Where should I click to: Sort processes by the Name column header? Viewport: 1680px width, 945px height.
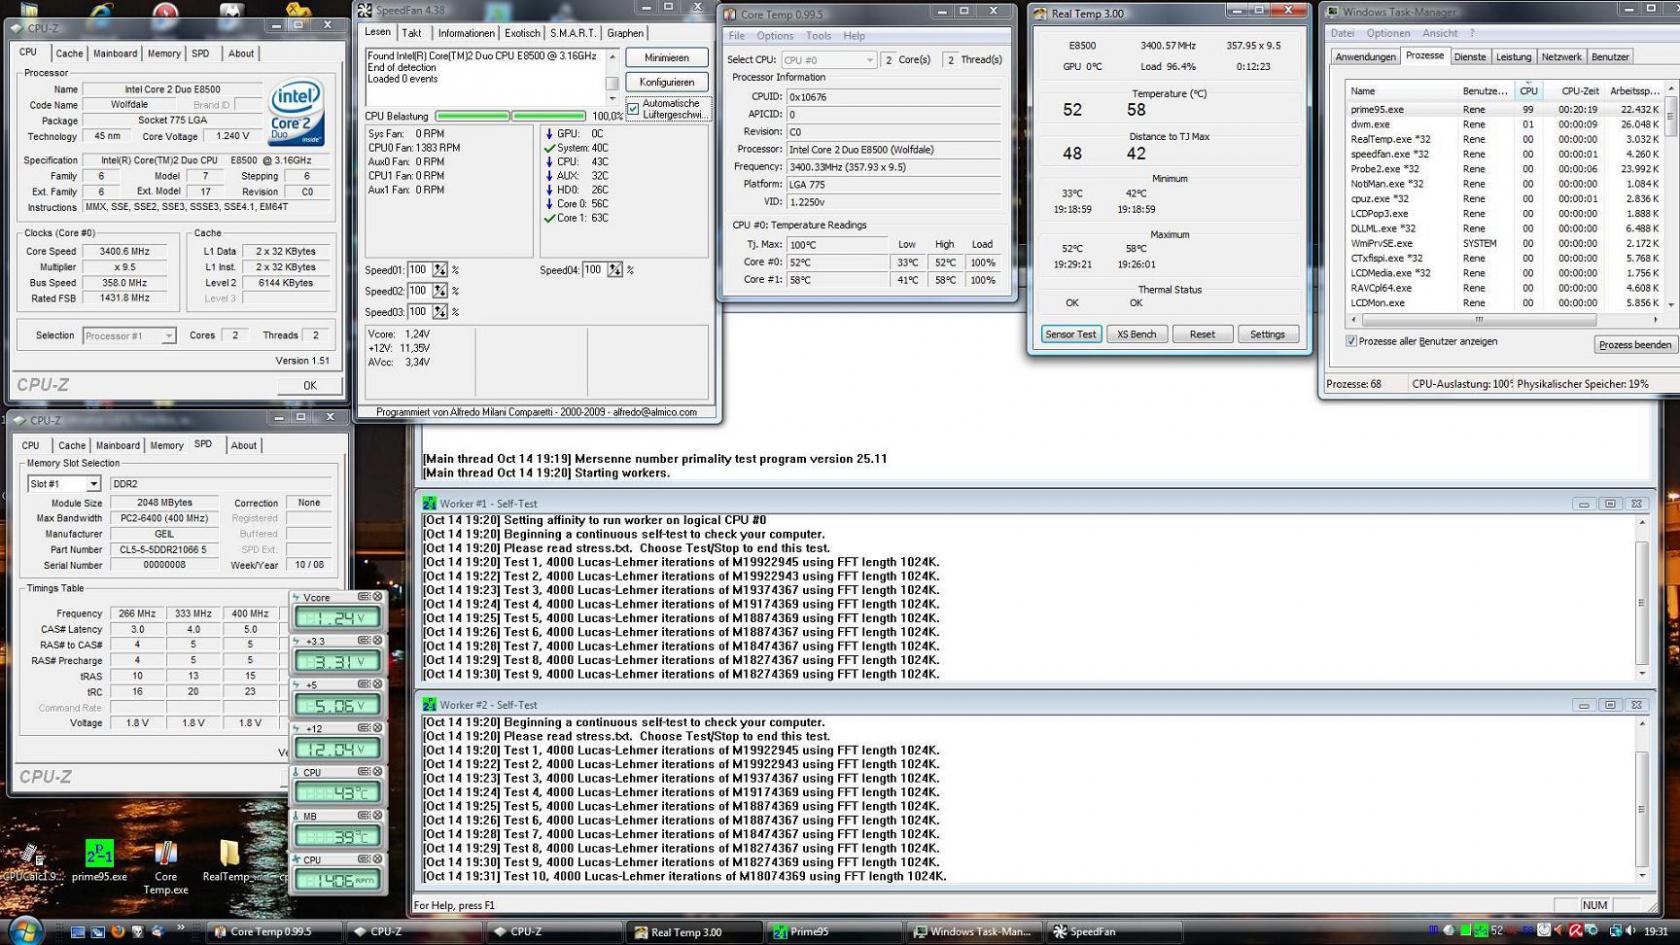pyautogui.click(x=1401, y=91)
